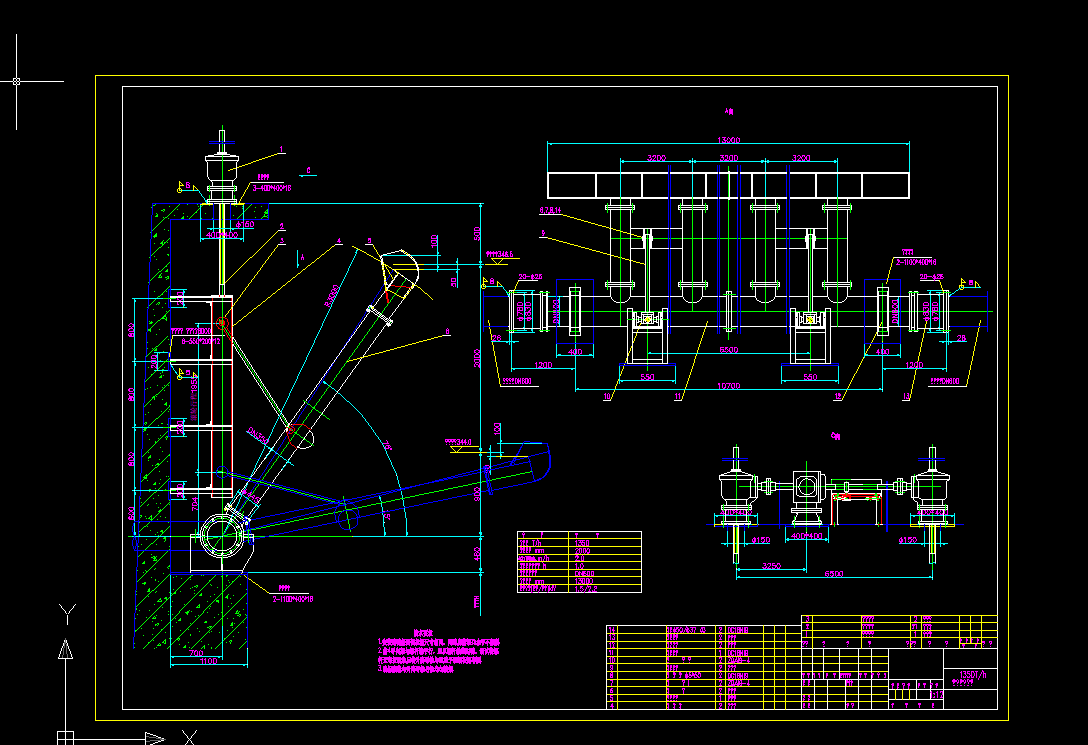
Task: Select the magenta technical notes text block
Action: pos(438,651)
